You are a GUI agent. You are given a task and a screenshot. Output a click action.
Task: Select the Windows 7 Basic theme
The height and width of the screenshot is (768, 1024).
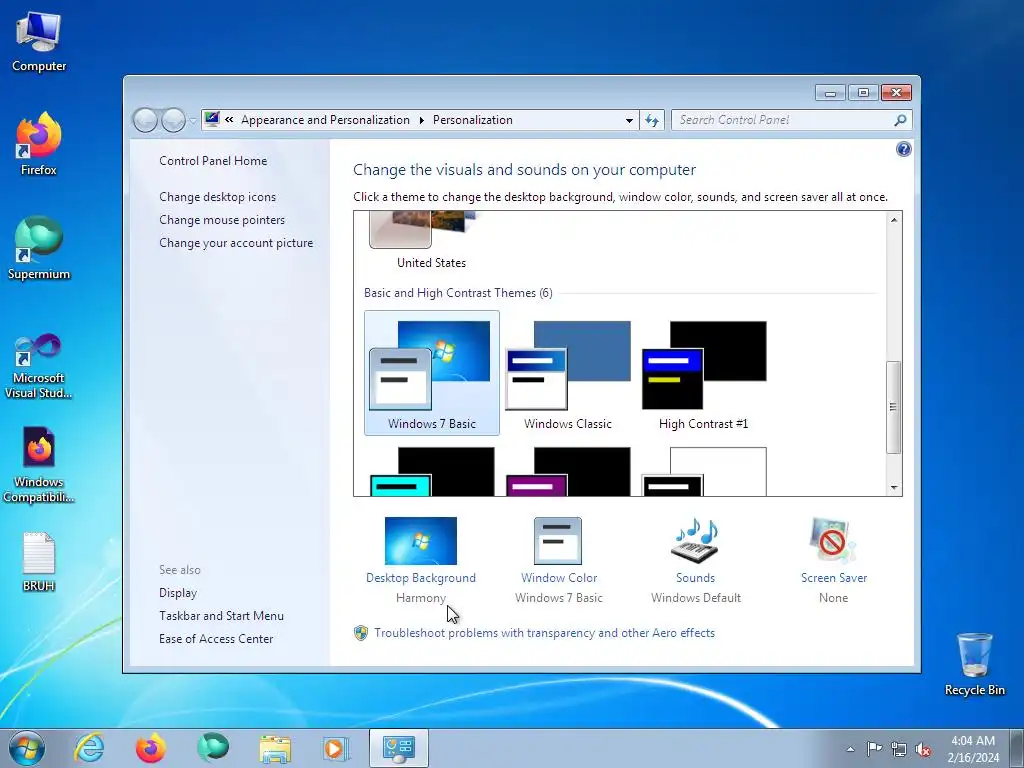pos(432,373)
